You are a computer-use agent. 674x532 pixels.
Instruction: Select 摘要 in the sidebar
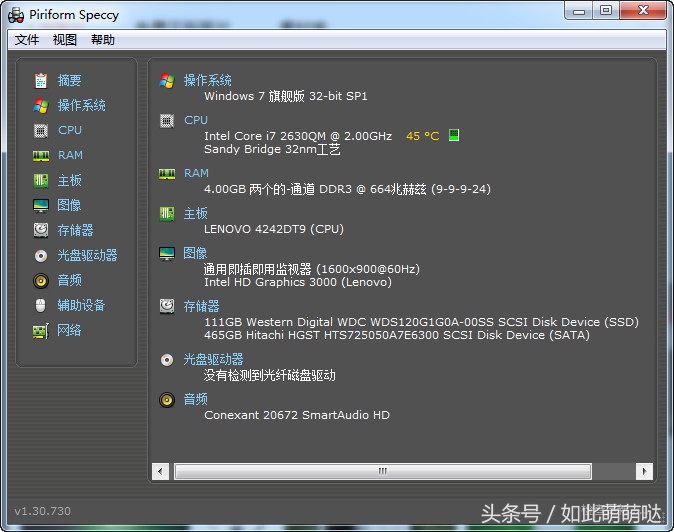click(x=70, y=80)
